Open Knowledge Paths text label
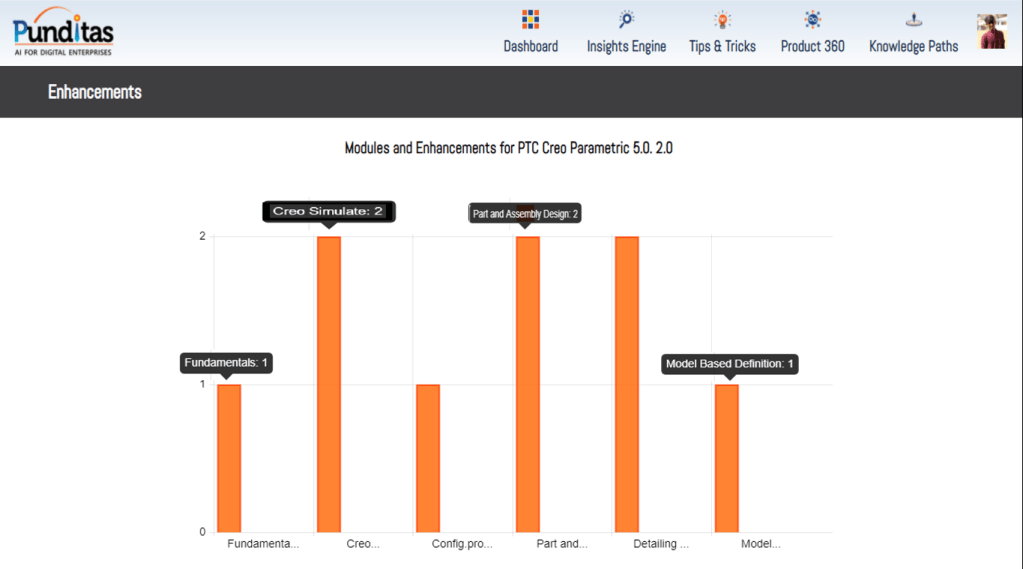 pyautogui.click(x=913, y=46)
